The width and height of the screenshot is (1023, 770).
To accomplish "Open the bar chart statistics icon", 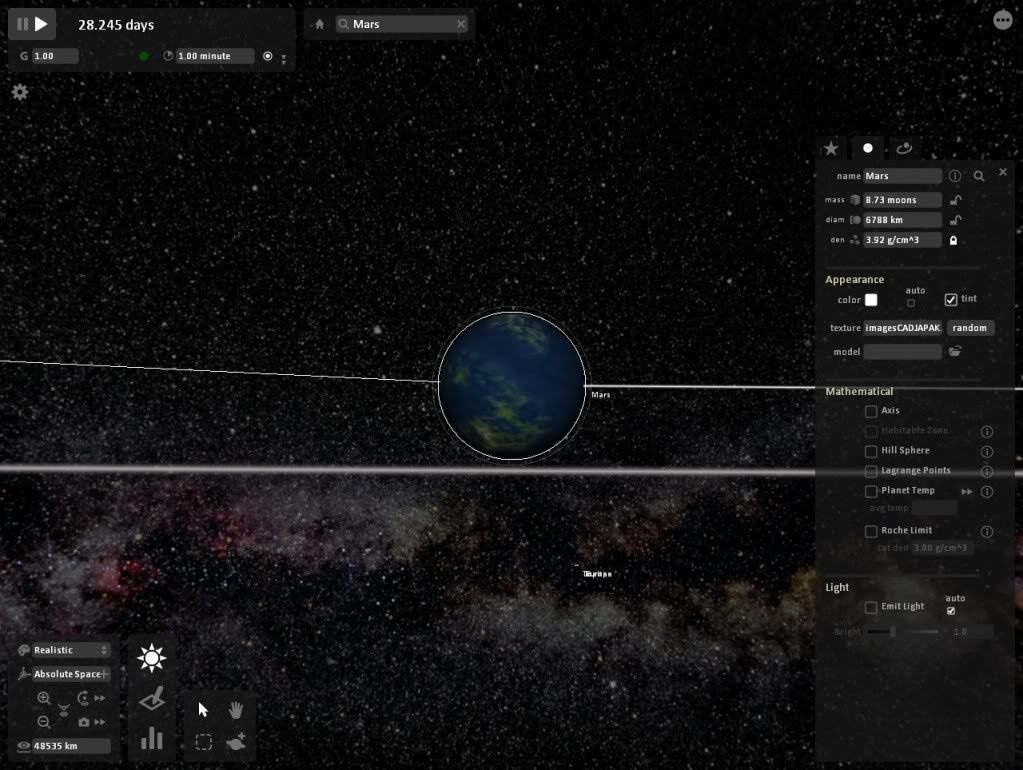I will point(152,738).
